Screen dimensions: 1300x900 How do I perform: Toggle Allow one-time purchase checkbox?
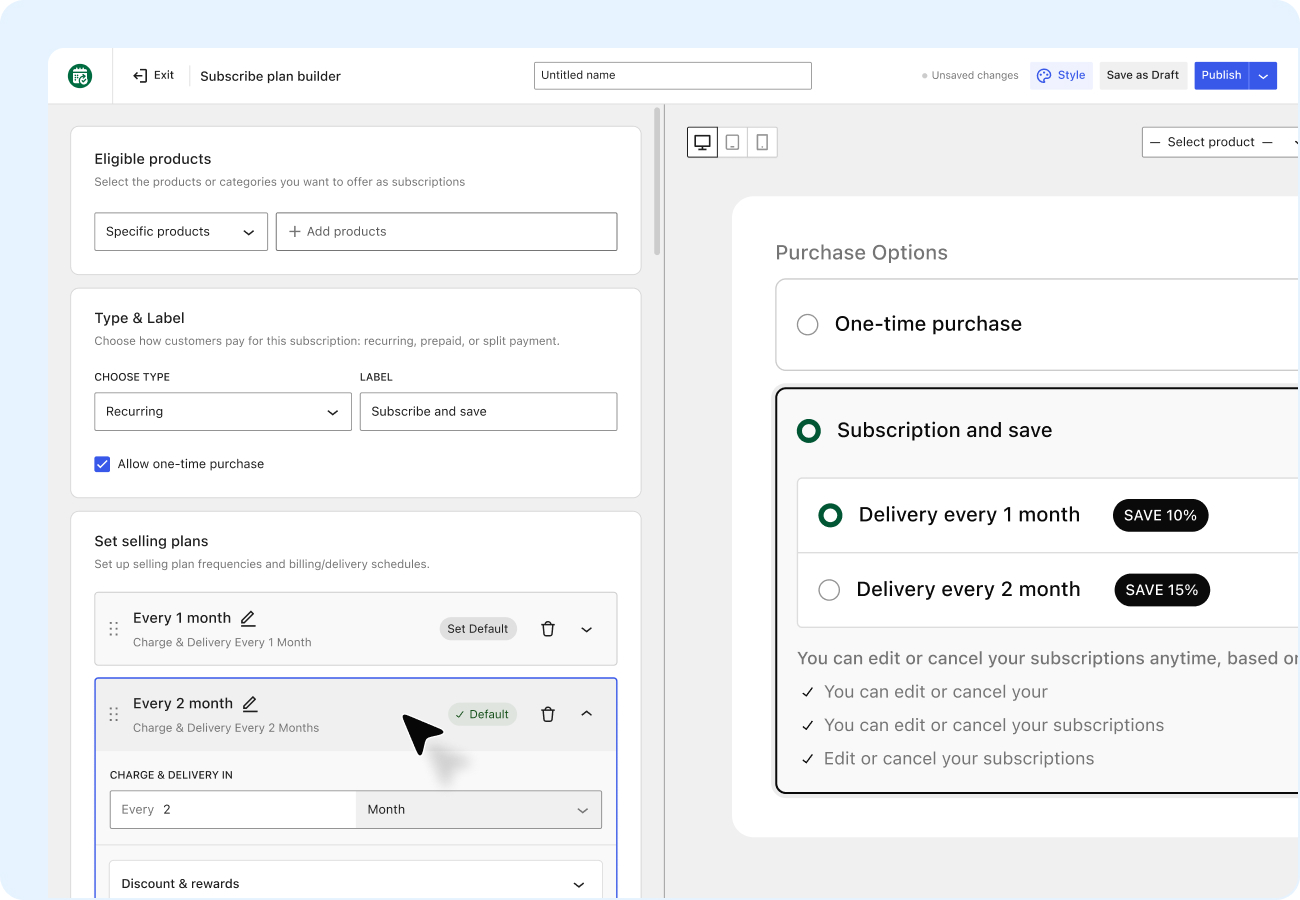102,464
